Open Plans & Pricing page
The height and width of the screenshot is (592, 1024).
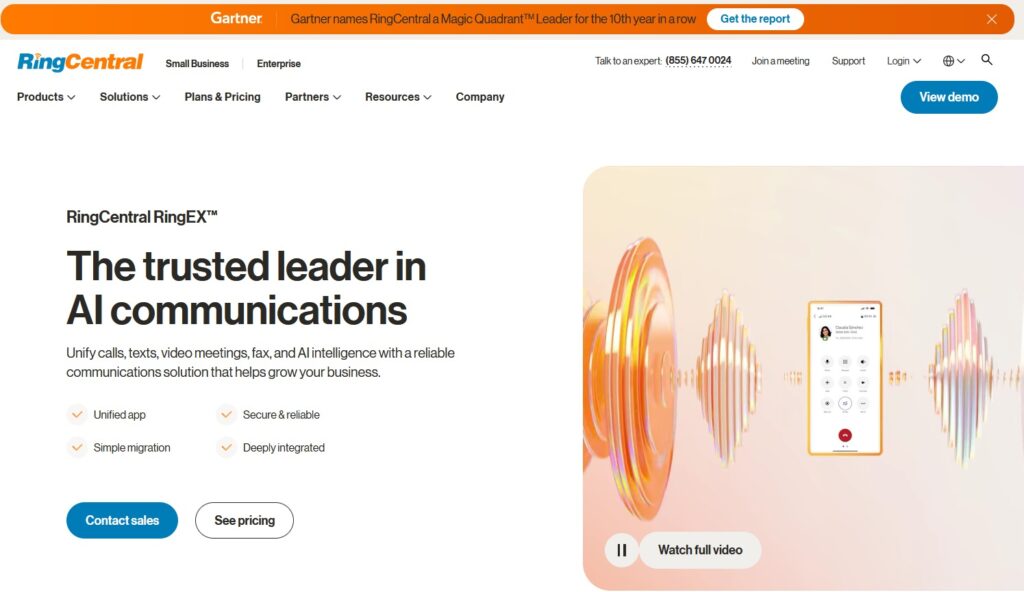(x=222, y=97)
